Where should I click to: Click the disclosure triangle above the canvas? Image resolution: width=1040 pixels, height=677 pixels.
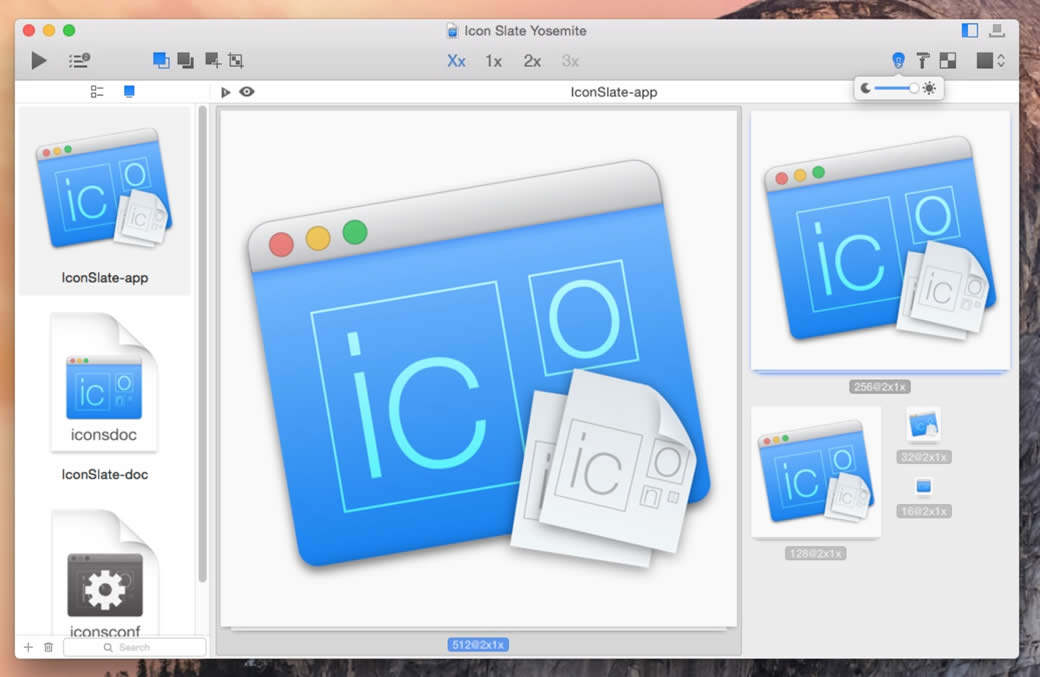pos(225,91)
